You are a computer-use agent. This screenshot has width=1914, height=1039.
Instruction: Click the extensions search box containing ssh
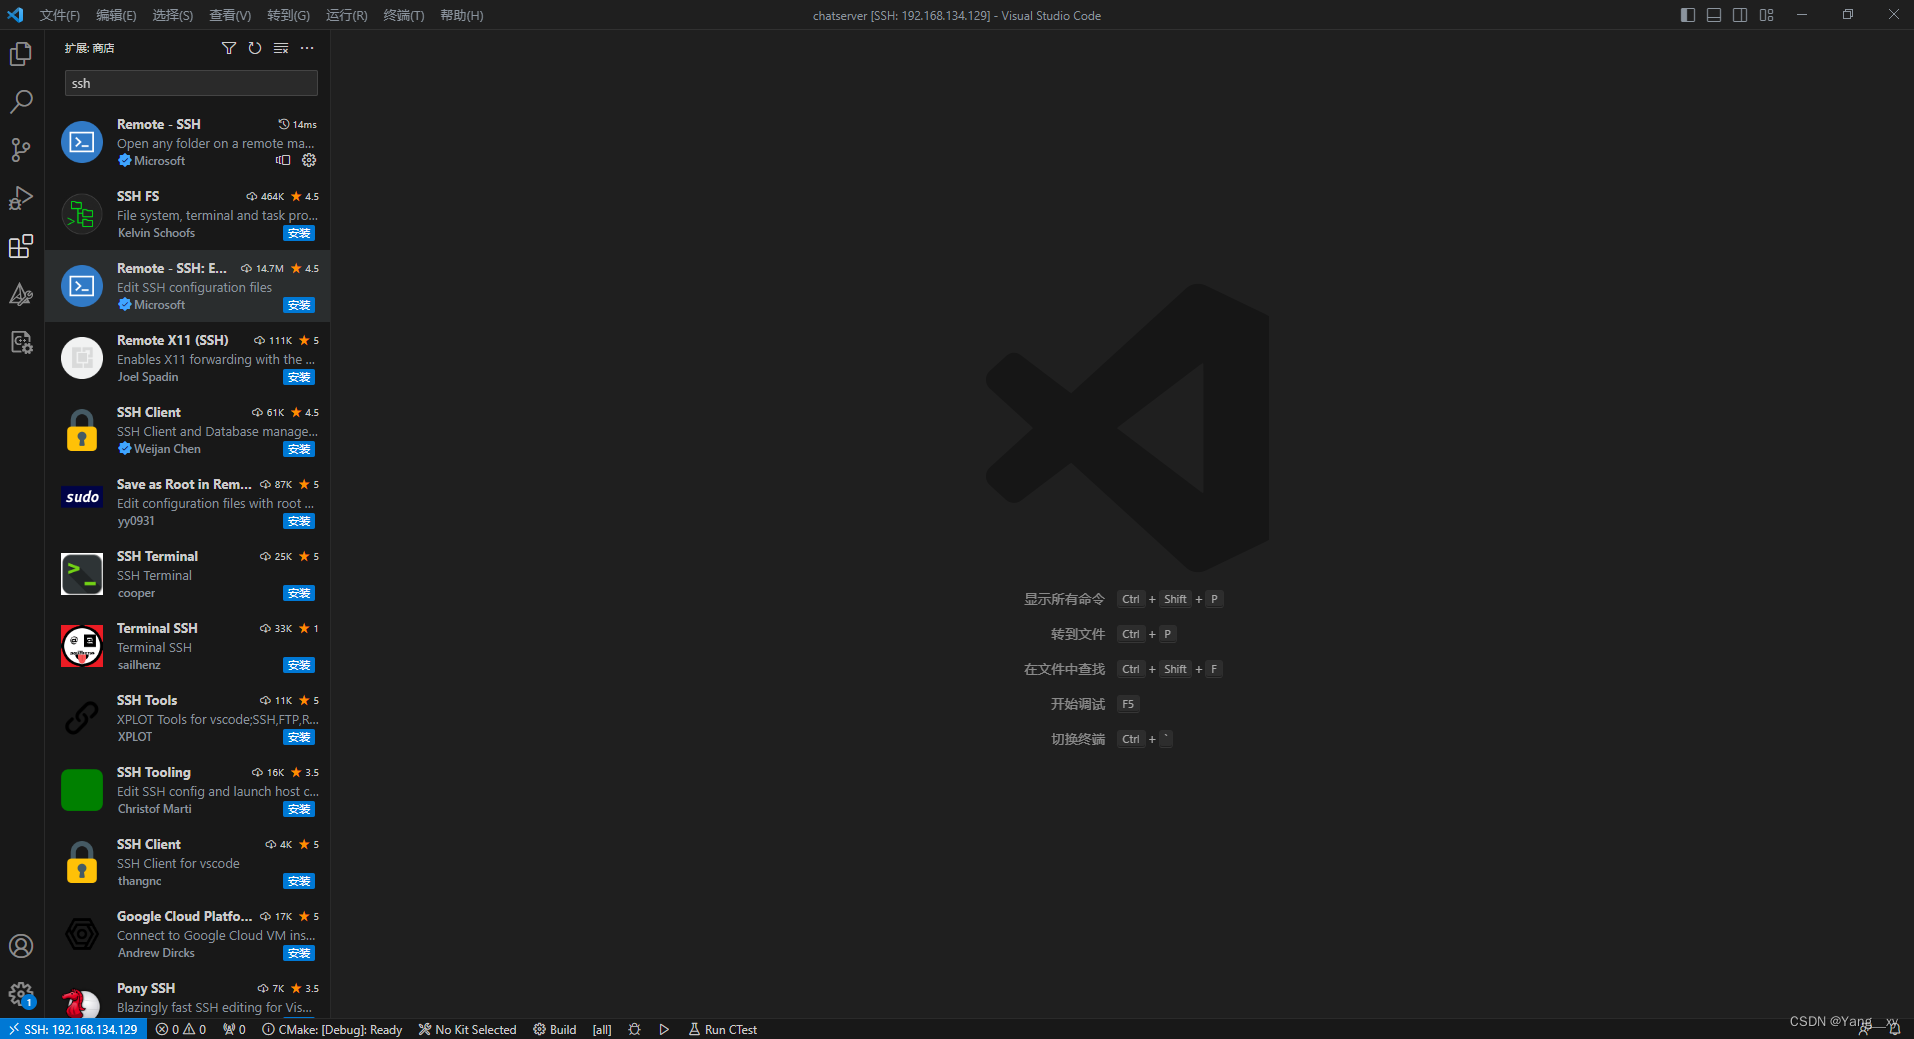click(x=191, y=83)
